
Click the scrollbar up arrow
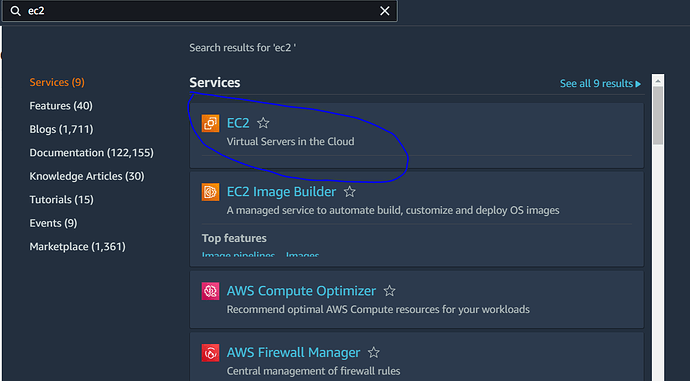coord(658,81)
